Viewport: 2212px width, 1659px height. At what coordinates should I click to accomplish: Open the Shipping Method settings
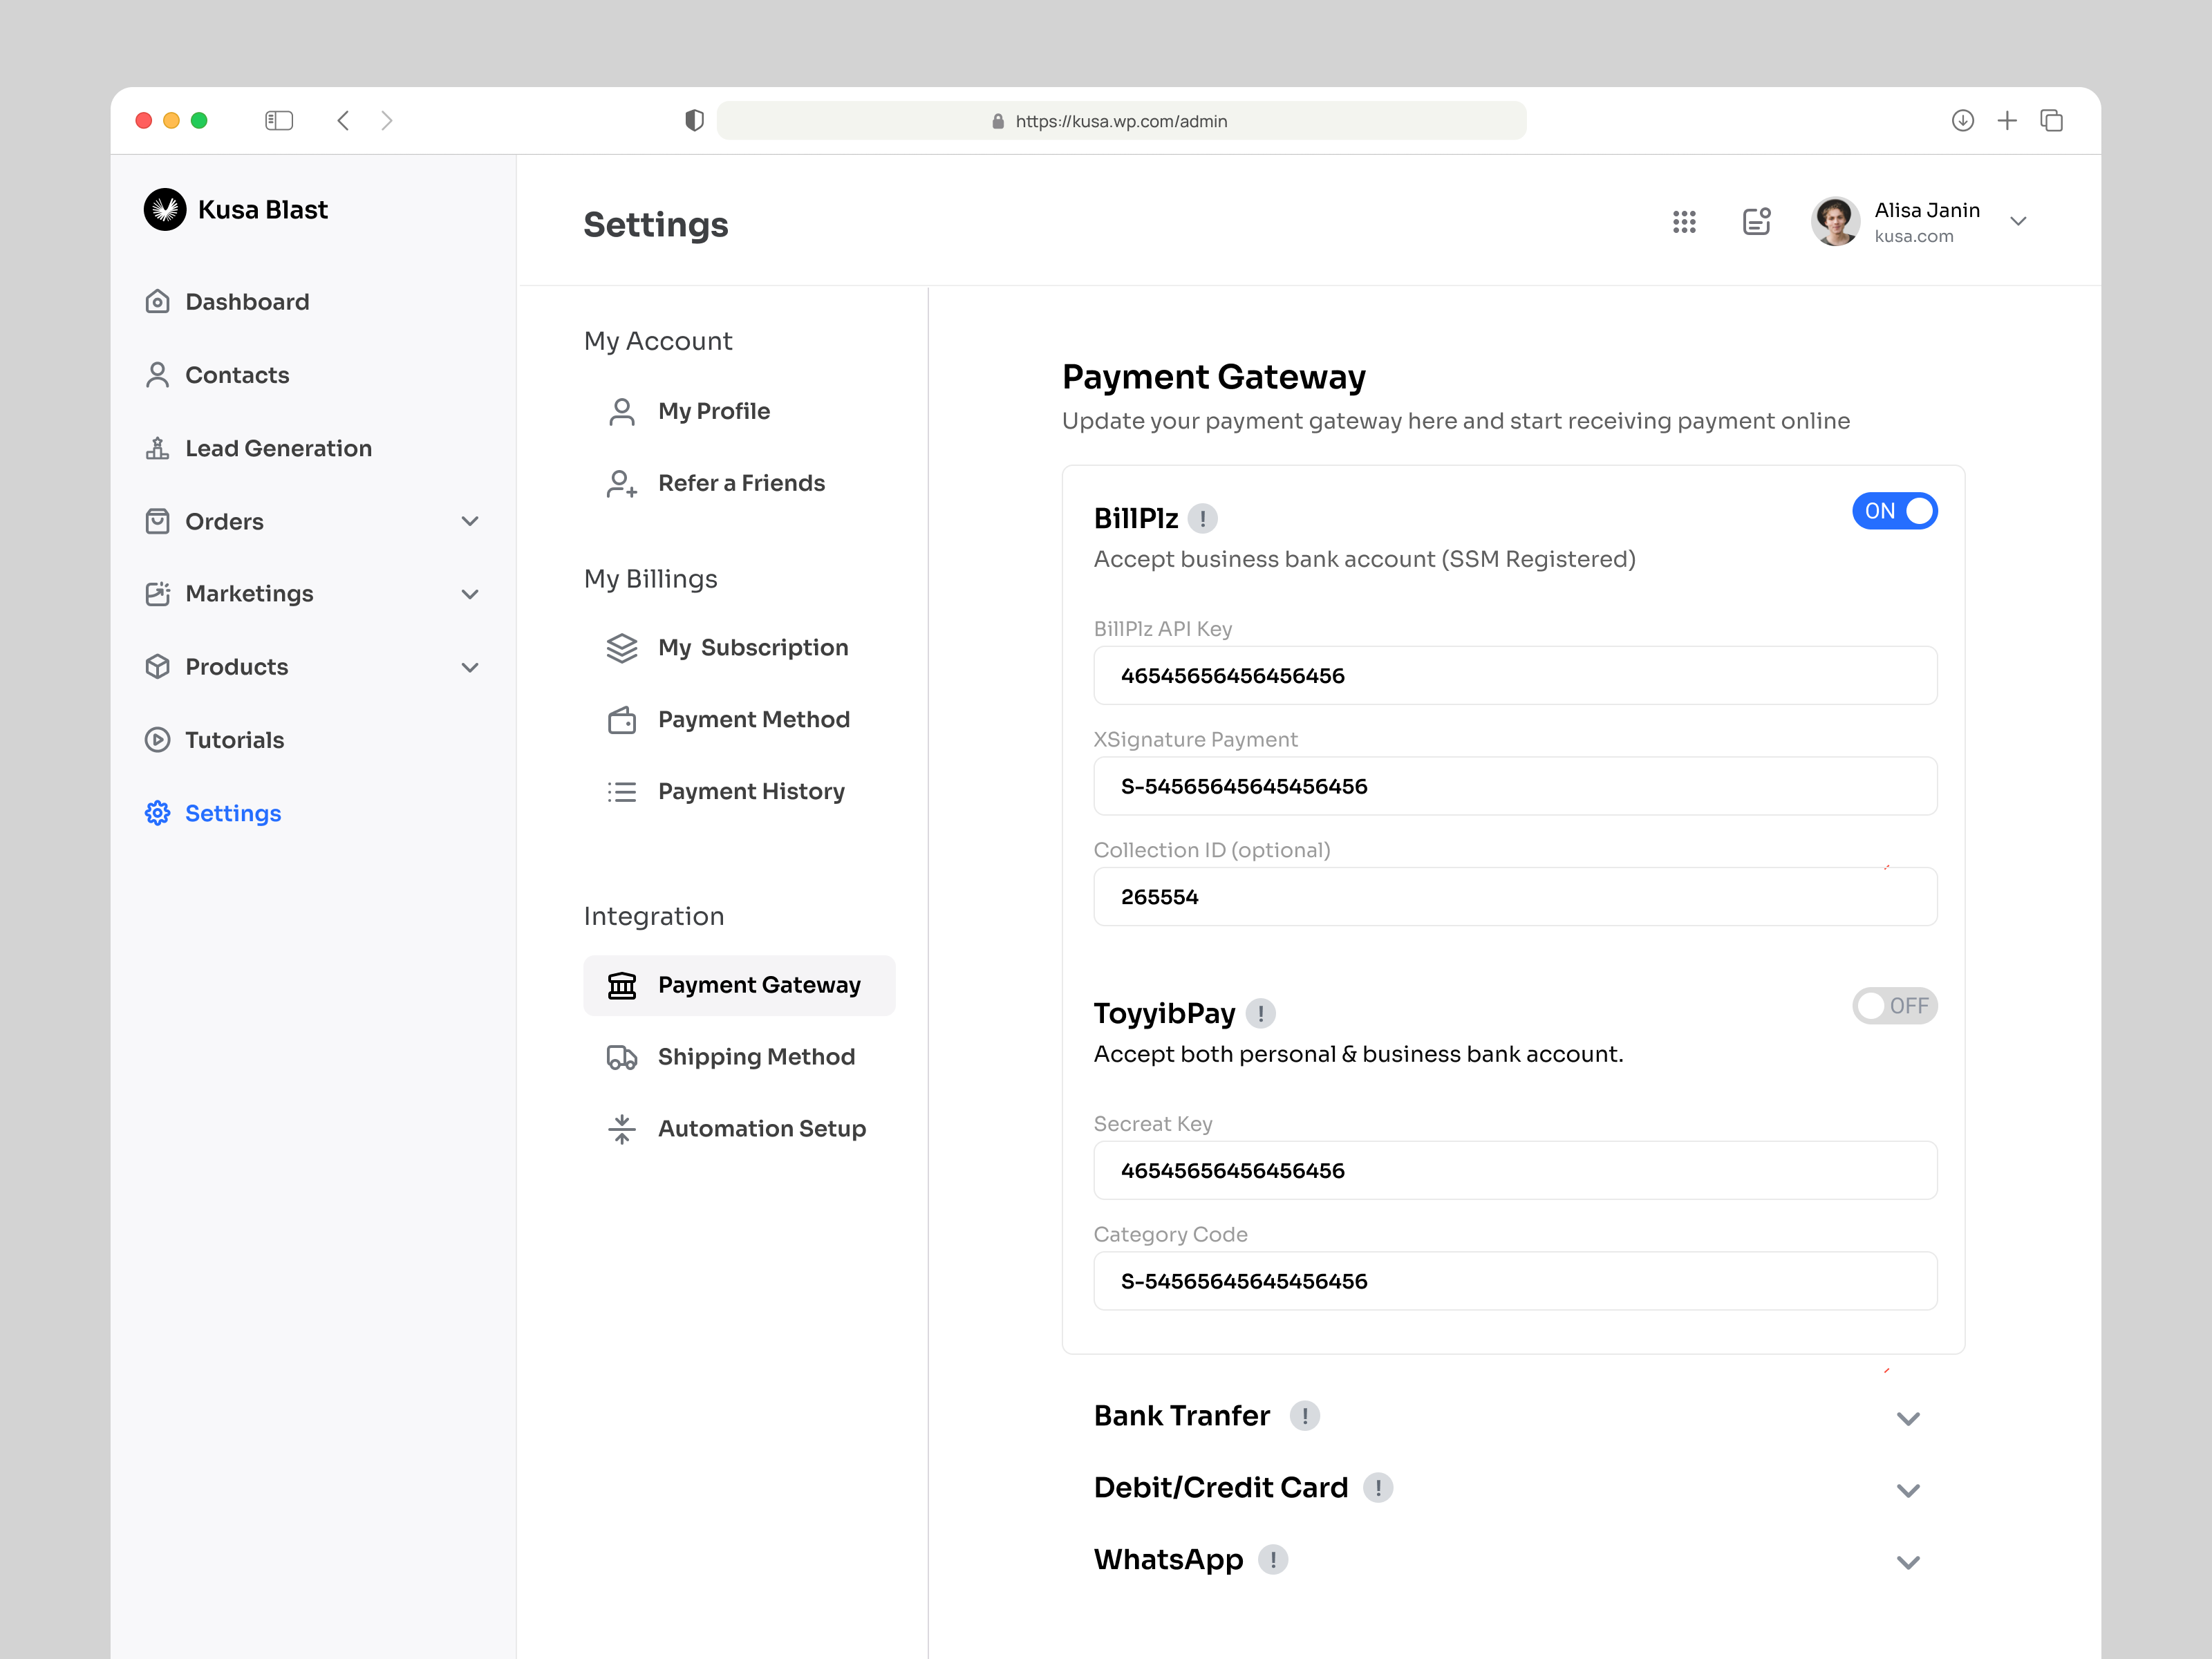756,1056
